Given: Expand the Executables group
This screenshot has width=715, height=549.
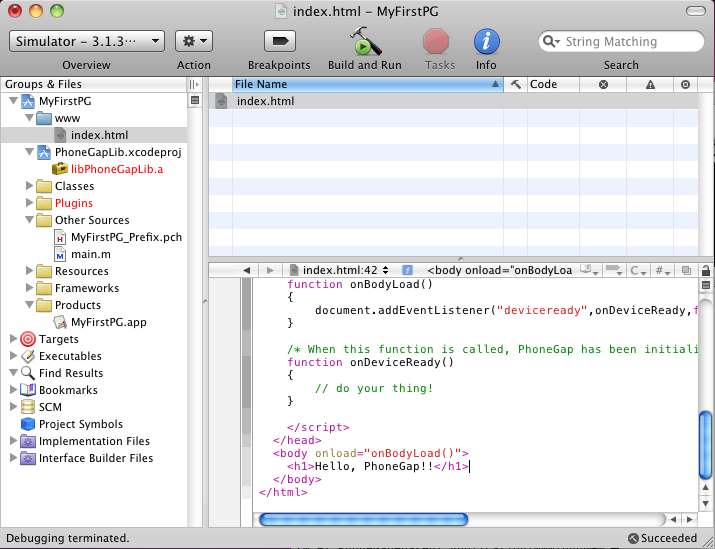Looking at the screenshot, I should [13, 356].
